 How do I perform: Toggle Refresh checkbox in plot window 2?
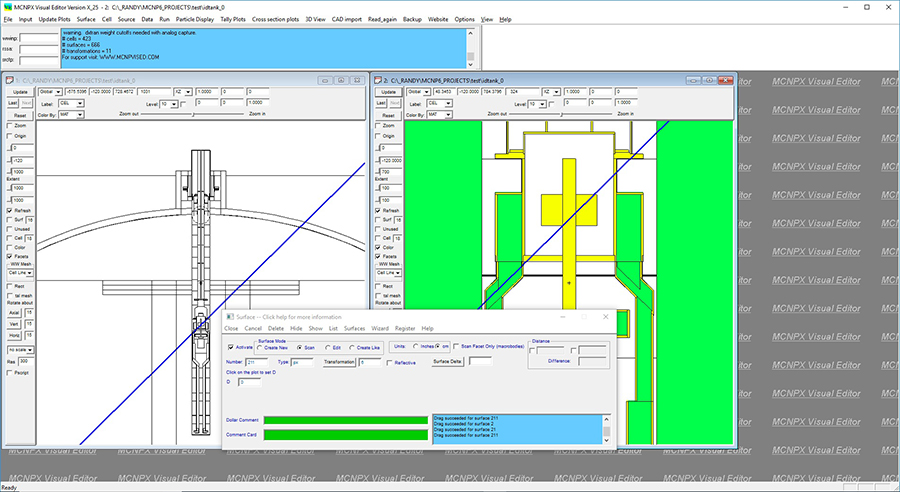pos(378,211)
